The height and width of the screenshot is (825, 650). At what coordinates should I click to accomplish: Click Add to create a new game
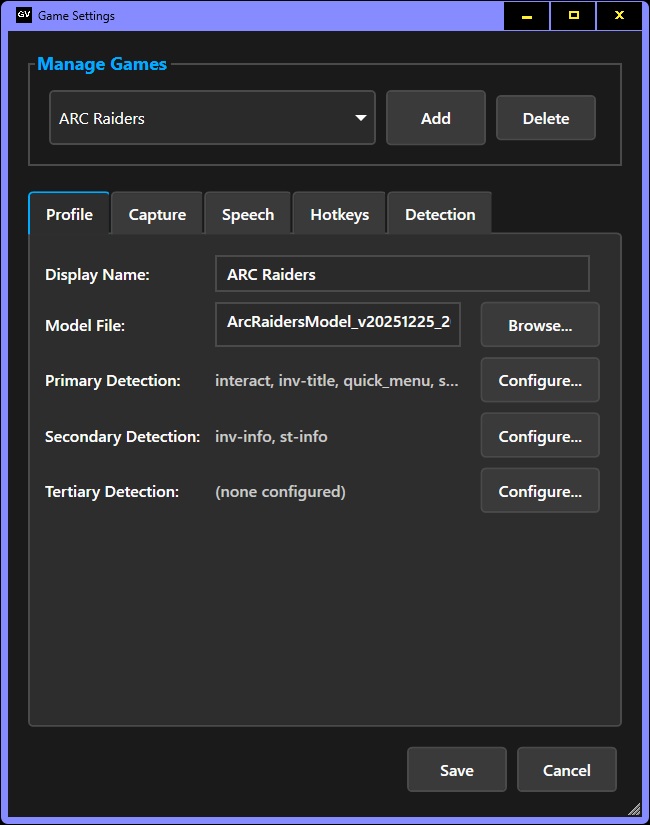coord(435,117)
